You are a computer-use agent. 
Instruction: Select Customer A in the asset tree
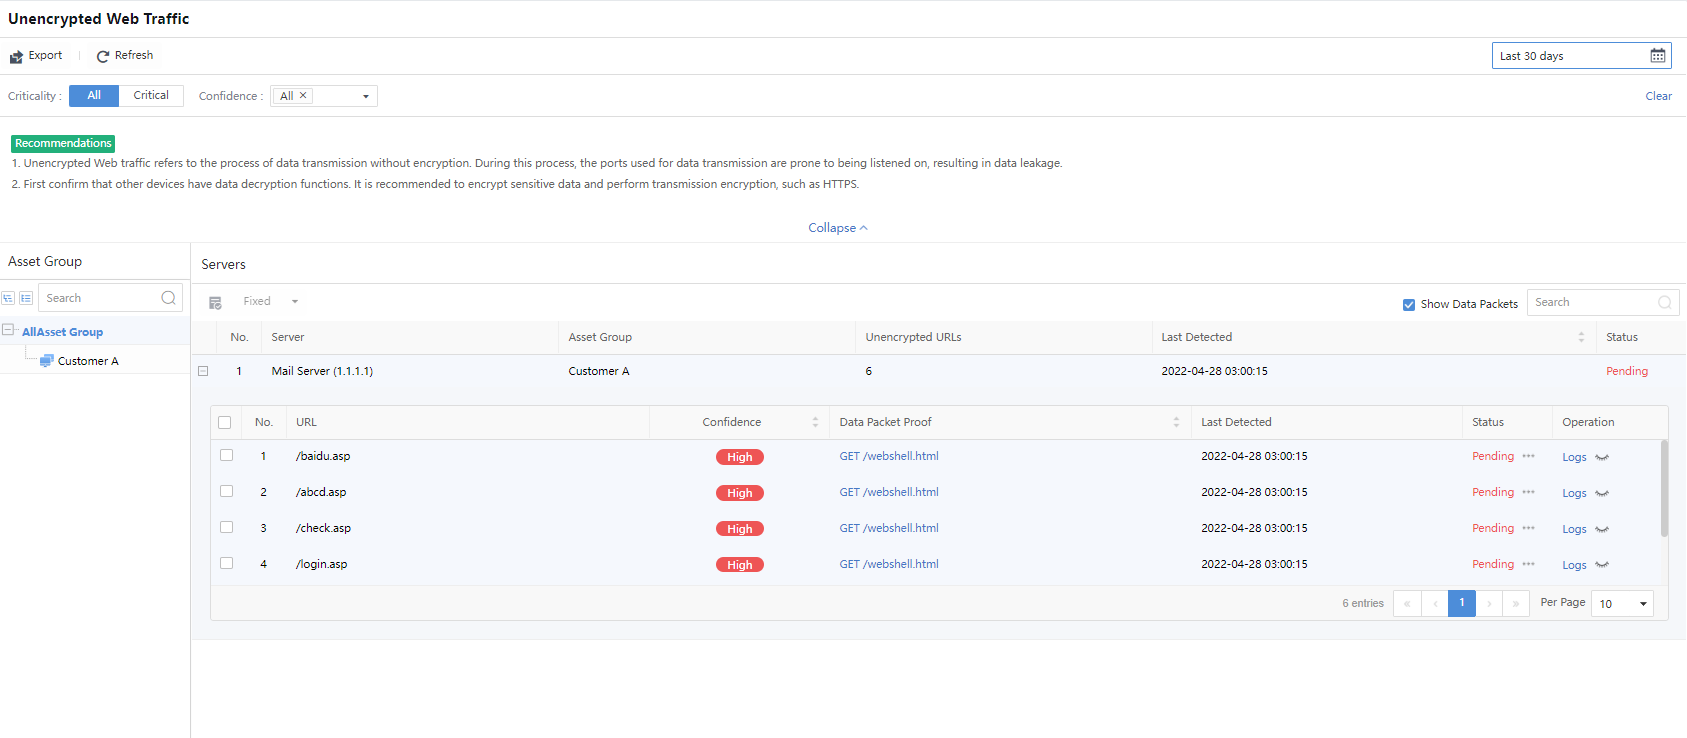(88, 361)
